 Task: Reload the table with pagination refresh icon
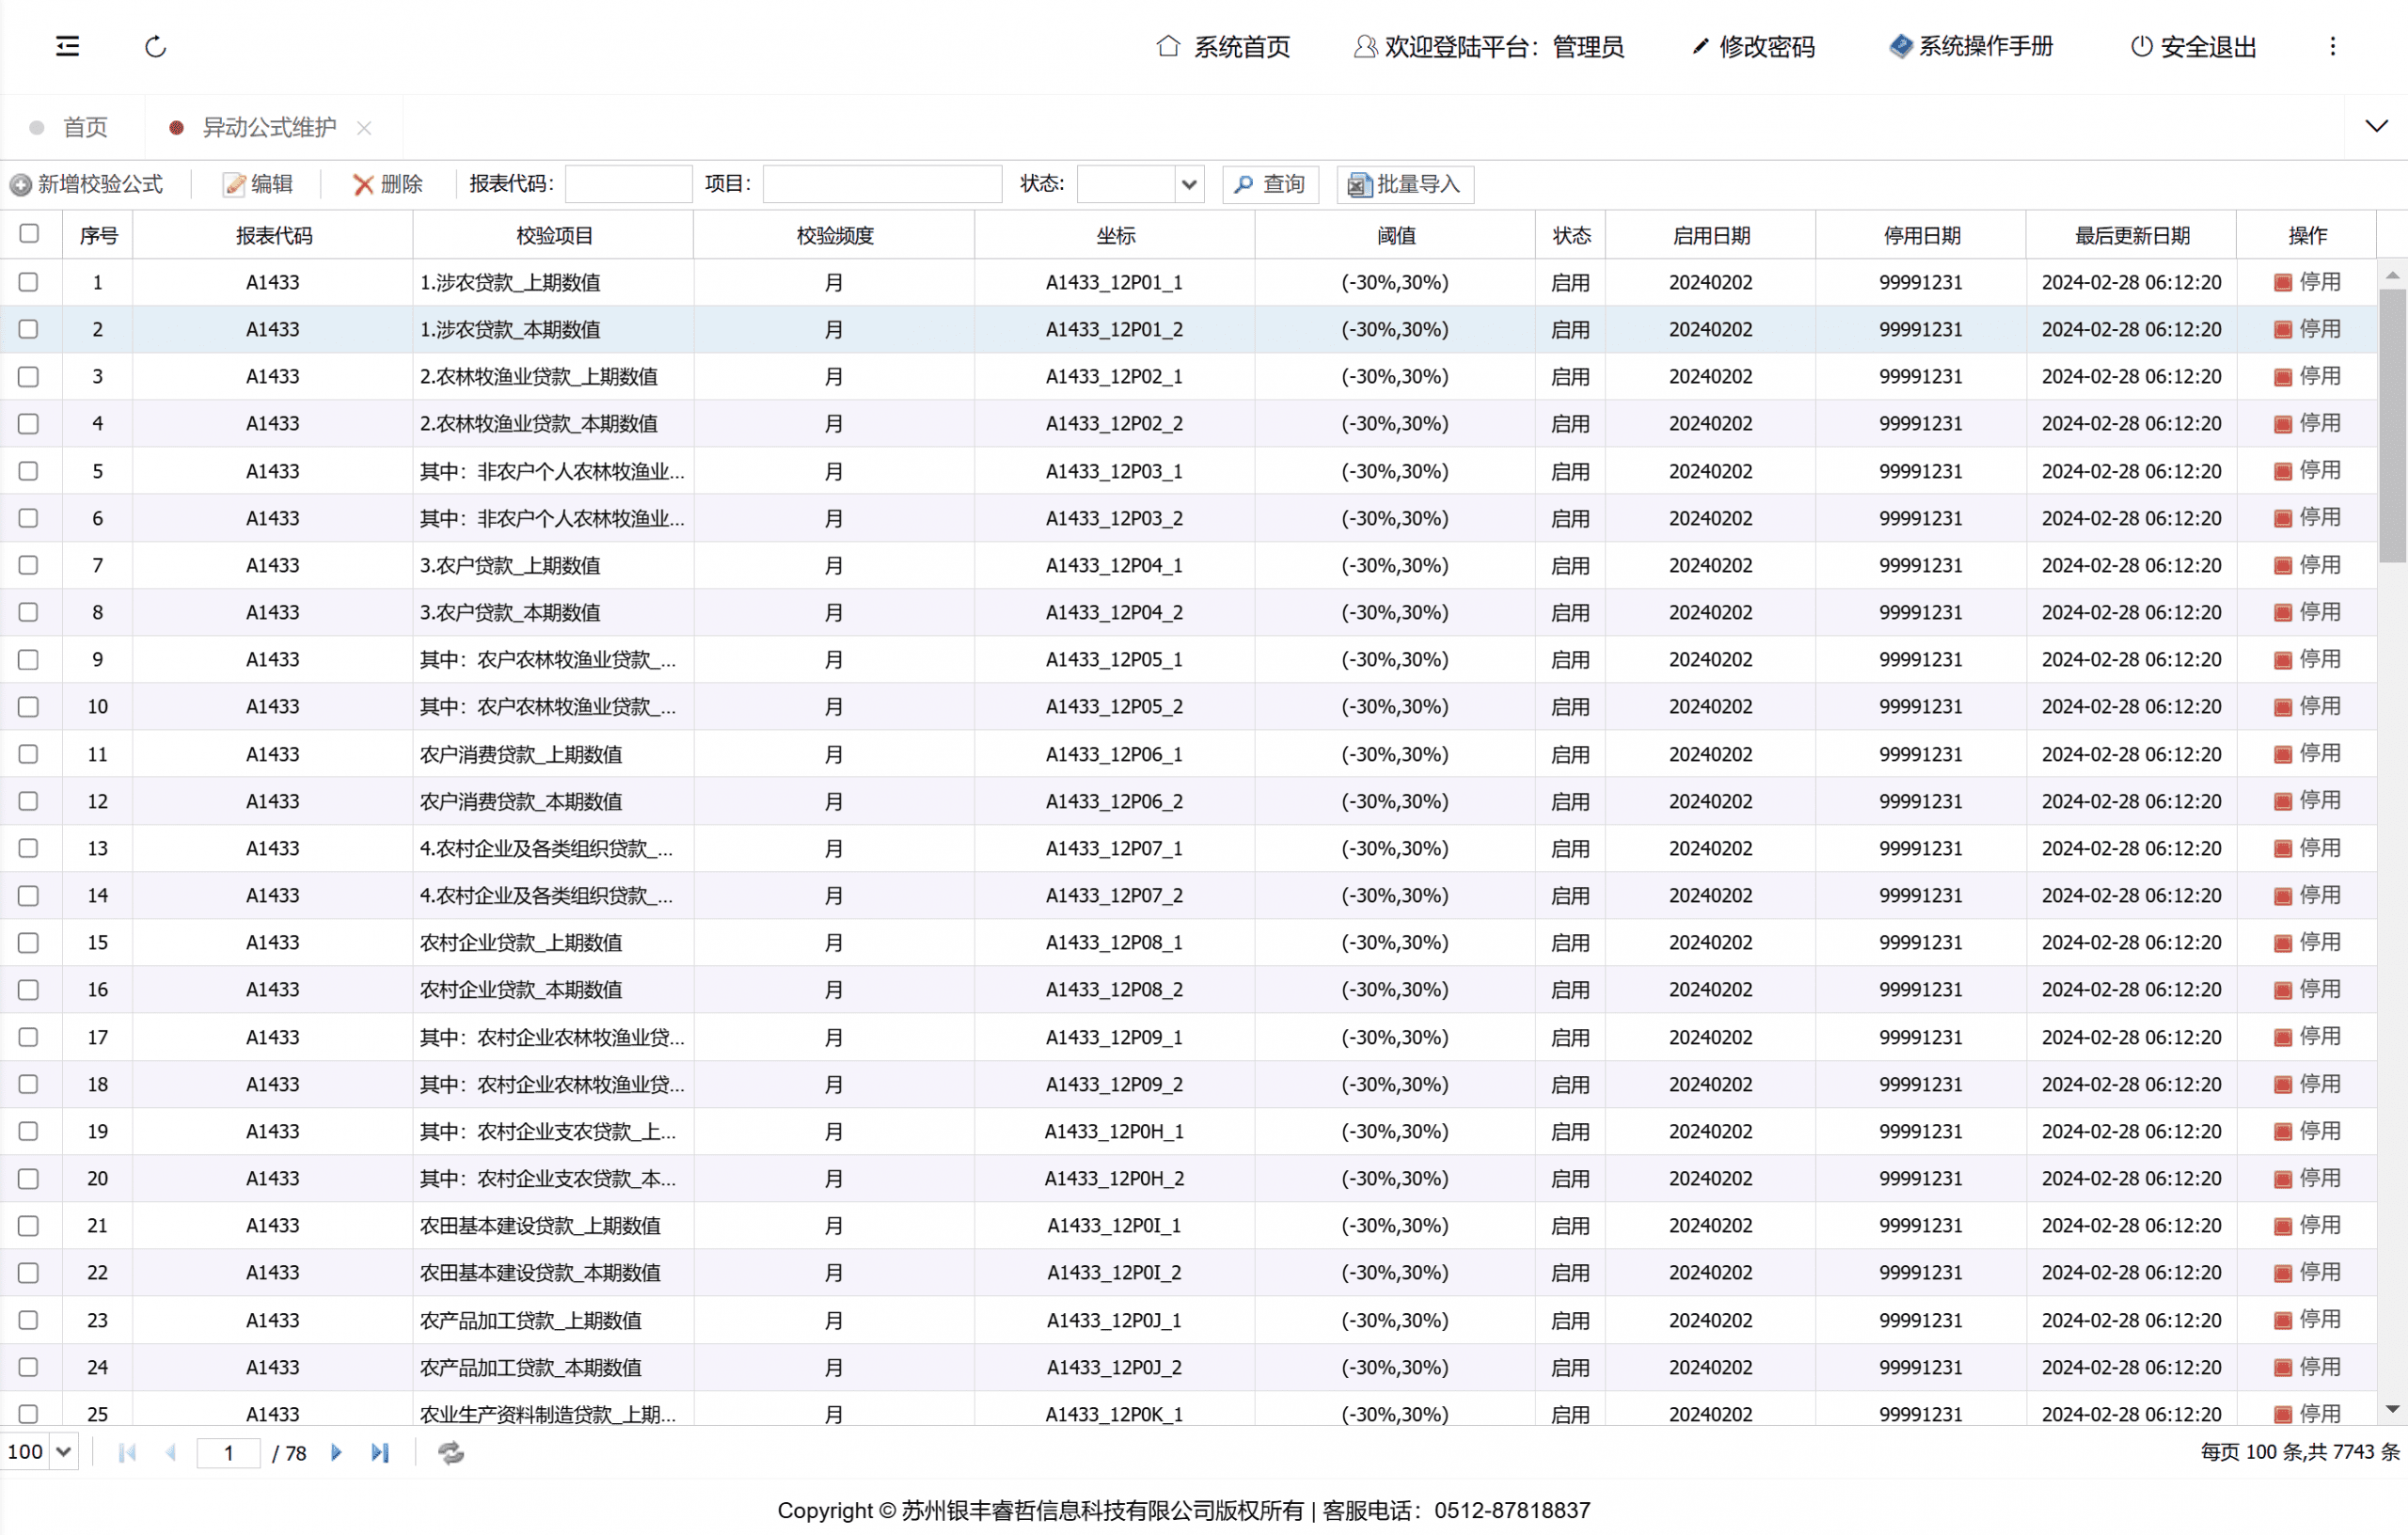point(451,1452)
